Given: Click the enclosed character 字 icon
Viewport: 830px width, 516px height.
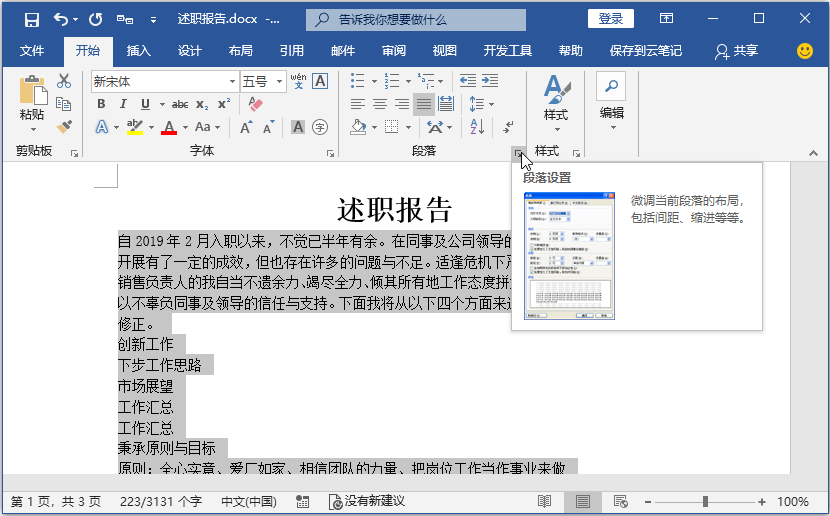Looking at the screenshot, I should coord(320,127).
